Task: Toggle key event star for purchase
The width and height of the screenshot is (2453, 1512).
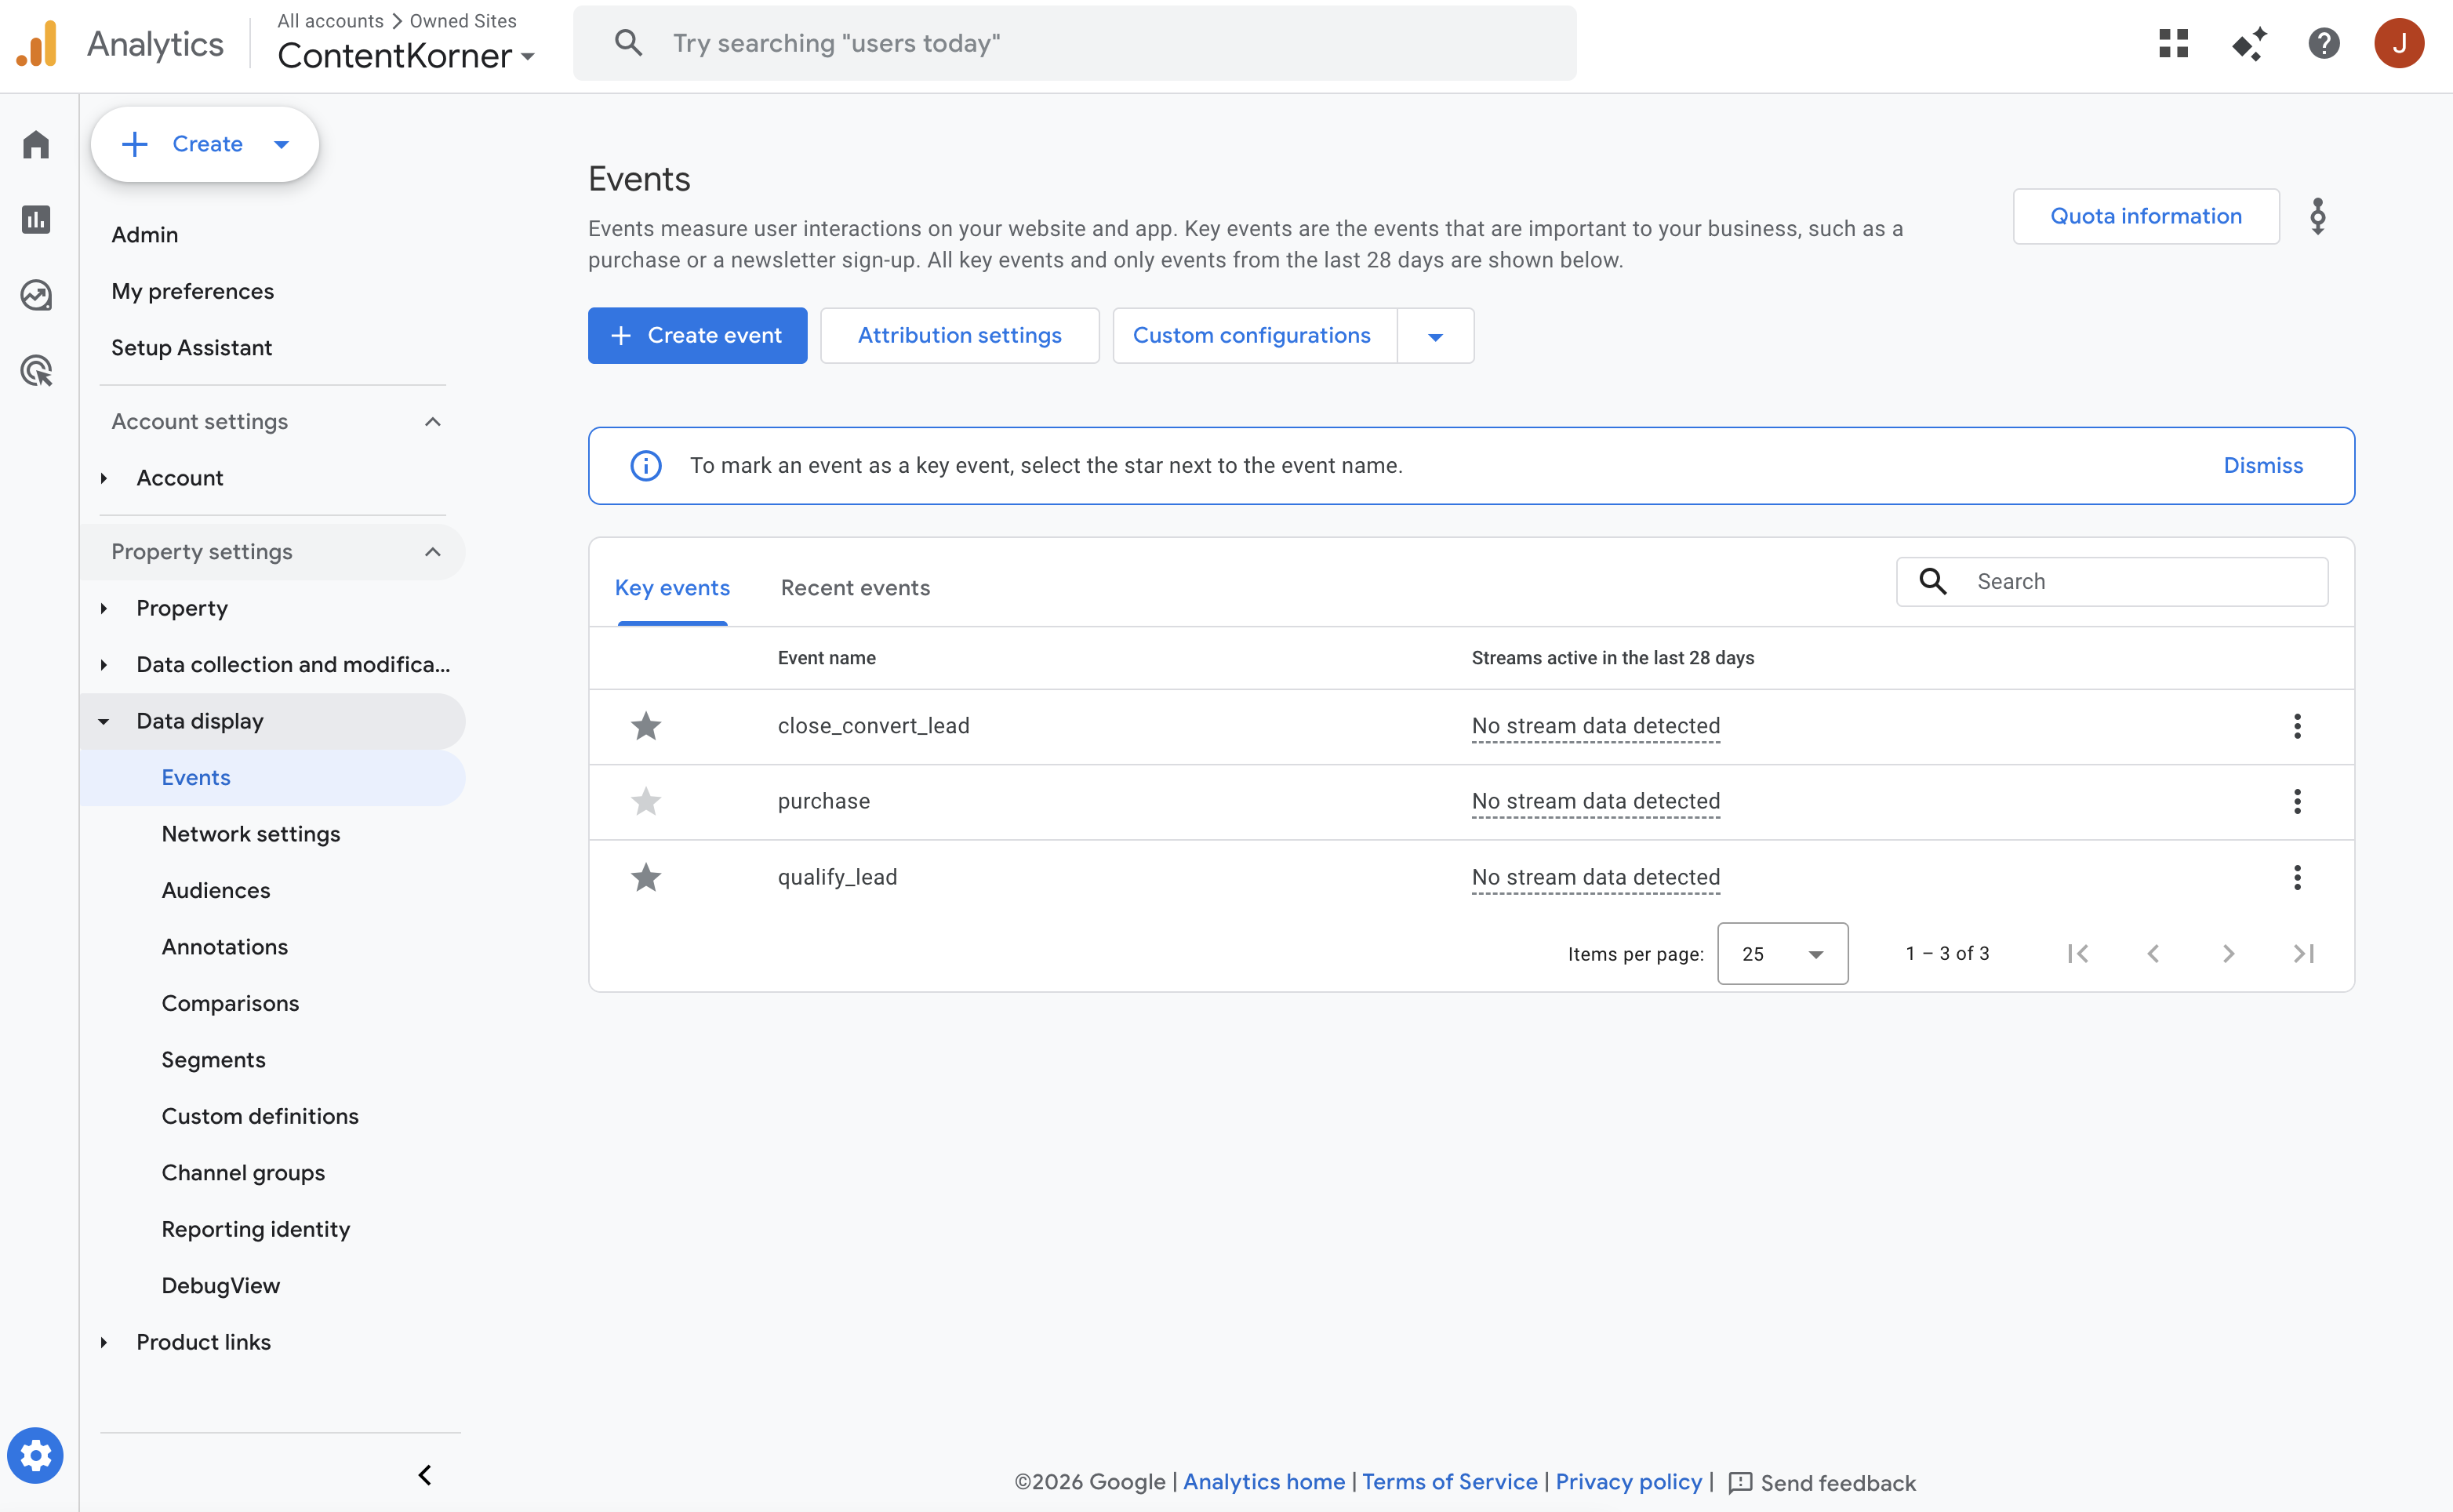Action: (646, 801)
